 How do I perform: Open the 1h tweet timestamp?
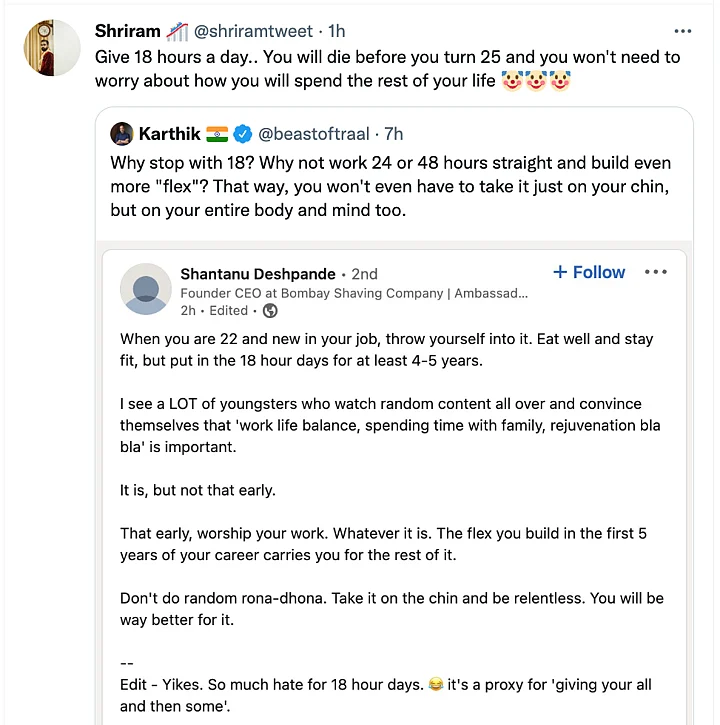pyautogui.click(x=337, y=31)
